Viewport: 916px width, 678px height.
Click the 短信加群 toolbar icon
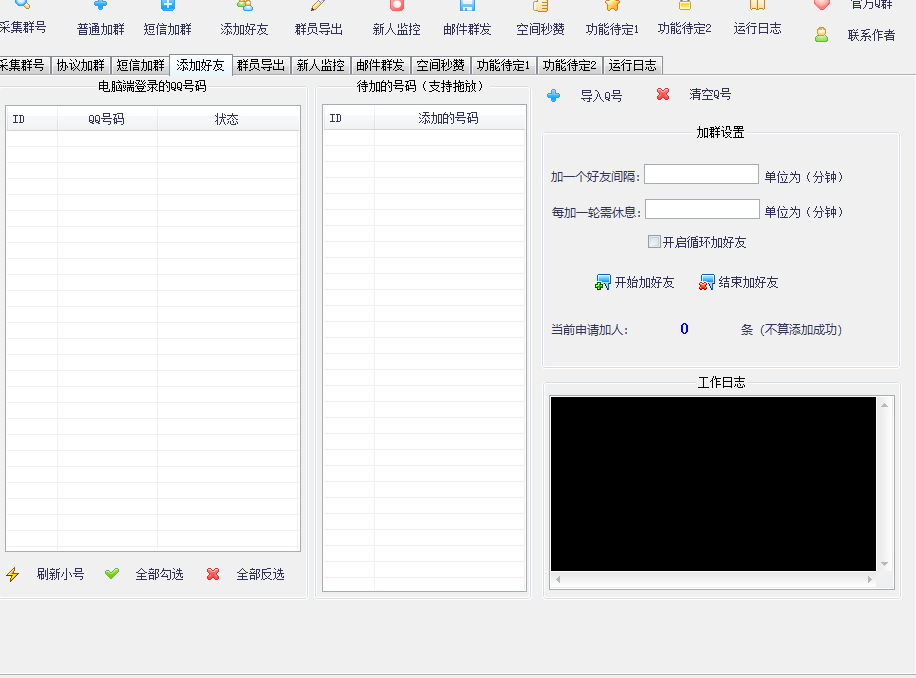(168, 5)
